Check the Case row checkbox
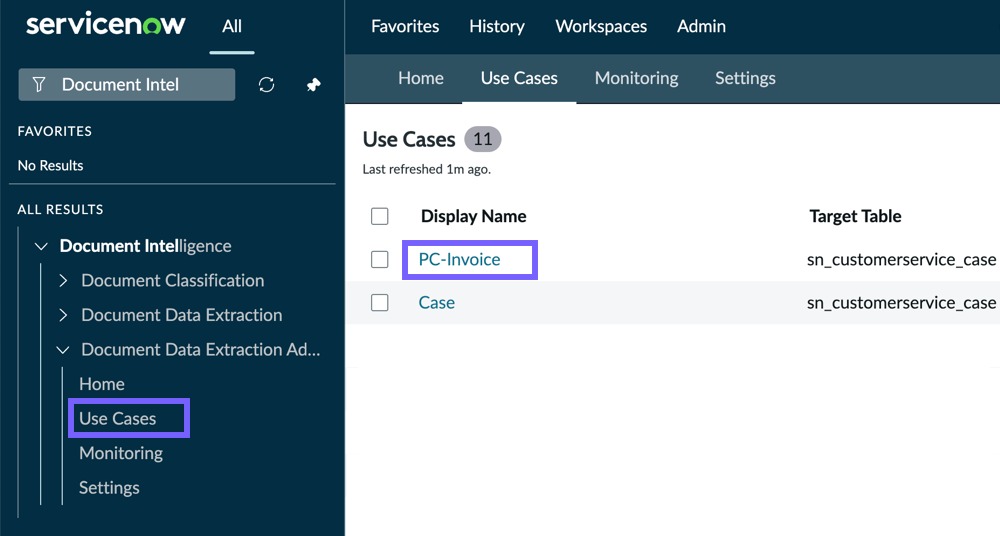Image resolution: width=1000 pixels, height=536 pixels. [x=379, y=302]
